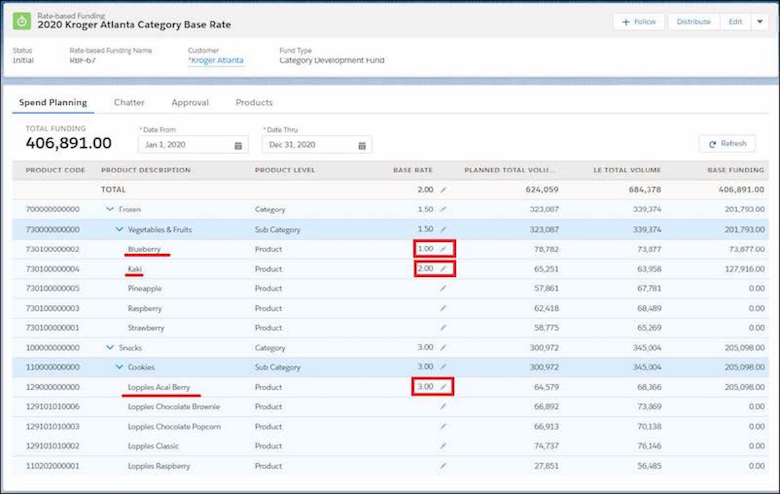The width and height of the screenshot is (780, 494).
Task: Edit Lopples Acai Berry base rate pencil
Action: tap(443, 387)
